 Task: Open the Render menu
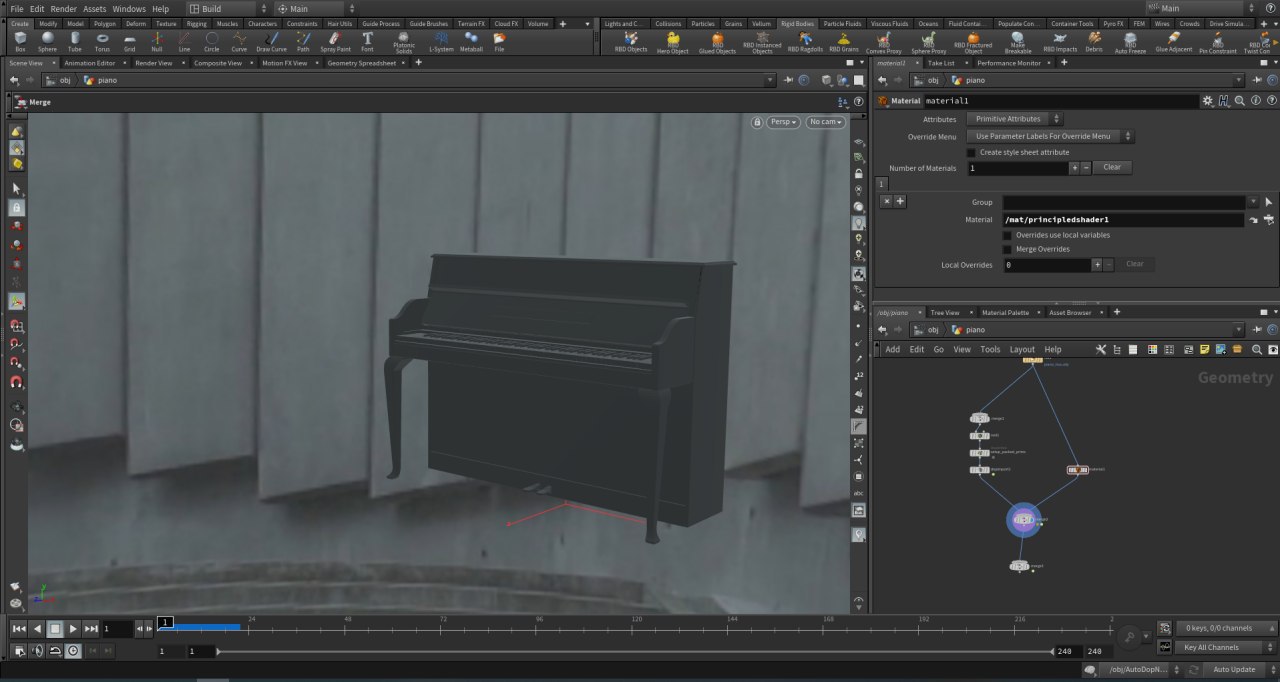tap(64, 9)
